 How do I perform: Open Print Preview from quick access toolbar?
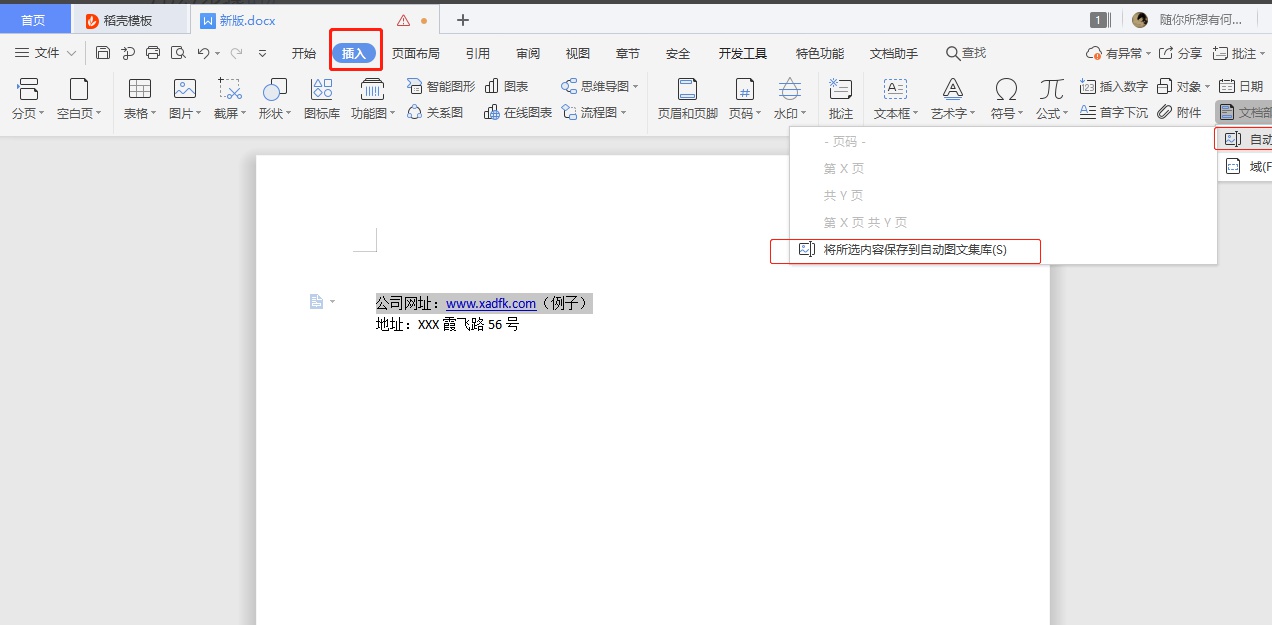point(178,53)
